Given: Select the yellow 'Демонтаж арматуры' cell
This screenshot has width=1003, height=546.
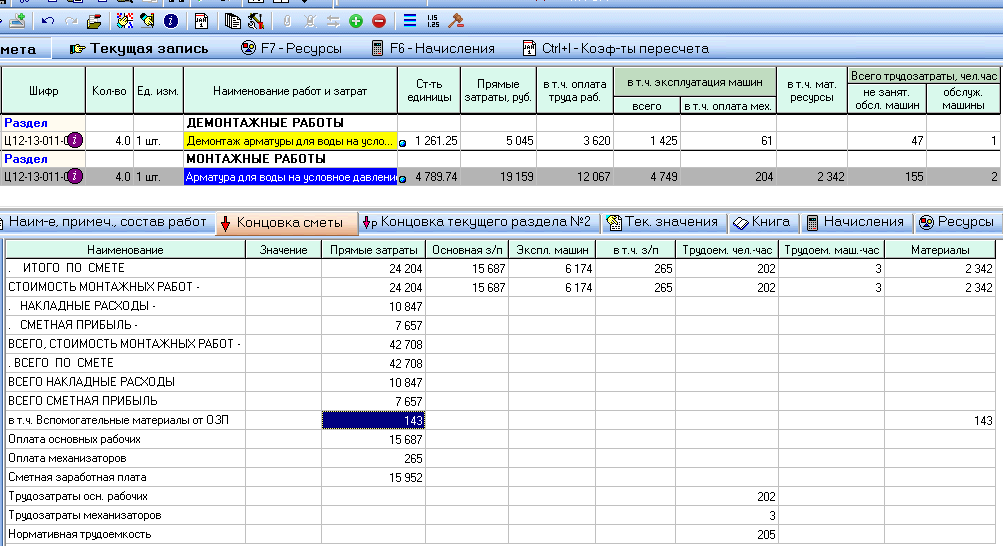Looking at the screenshot, I should 290,141.
